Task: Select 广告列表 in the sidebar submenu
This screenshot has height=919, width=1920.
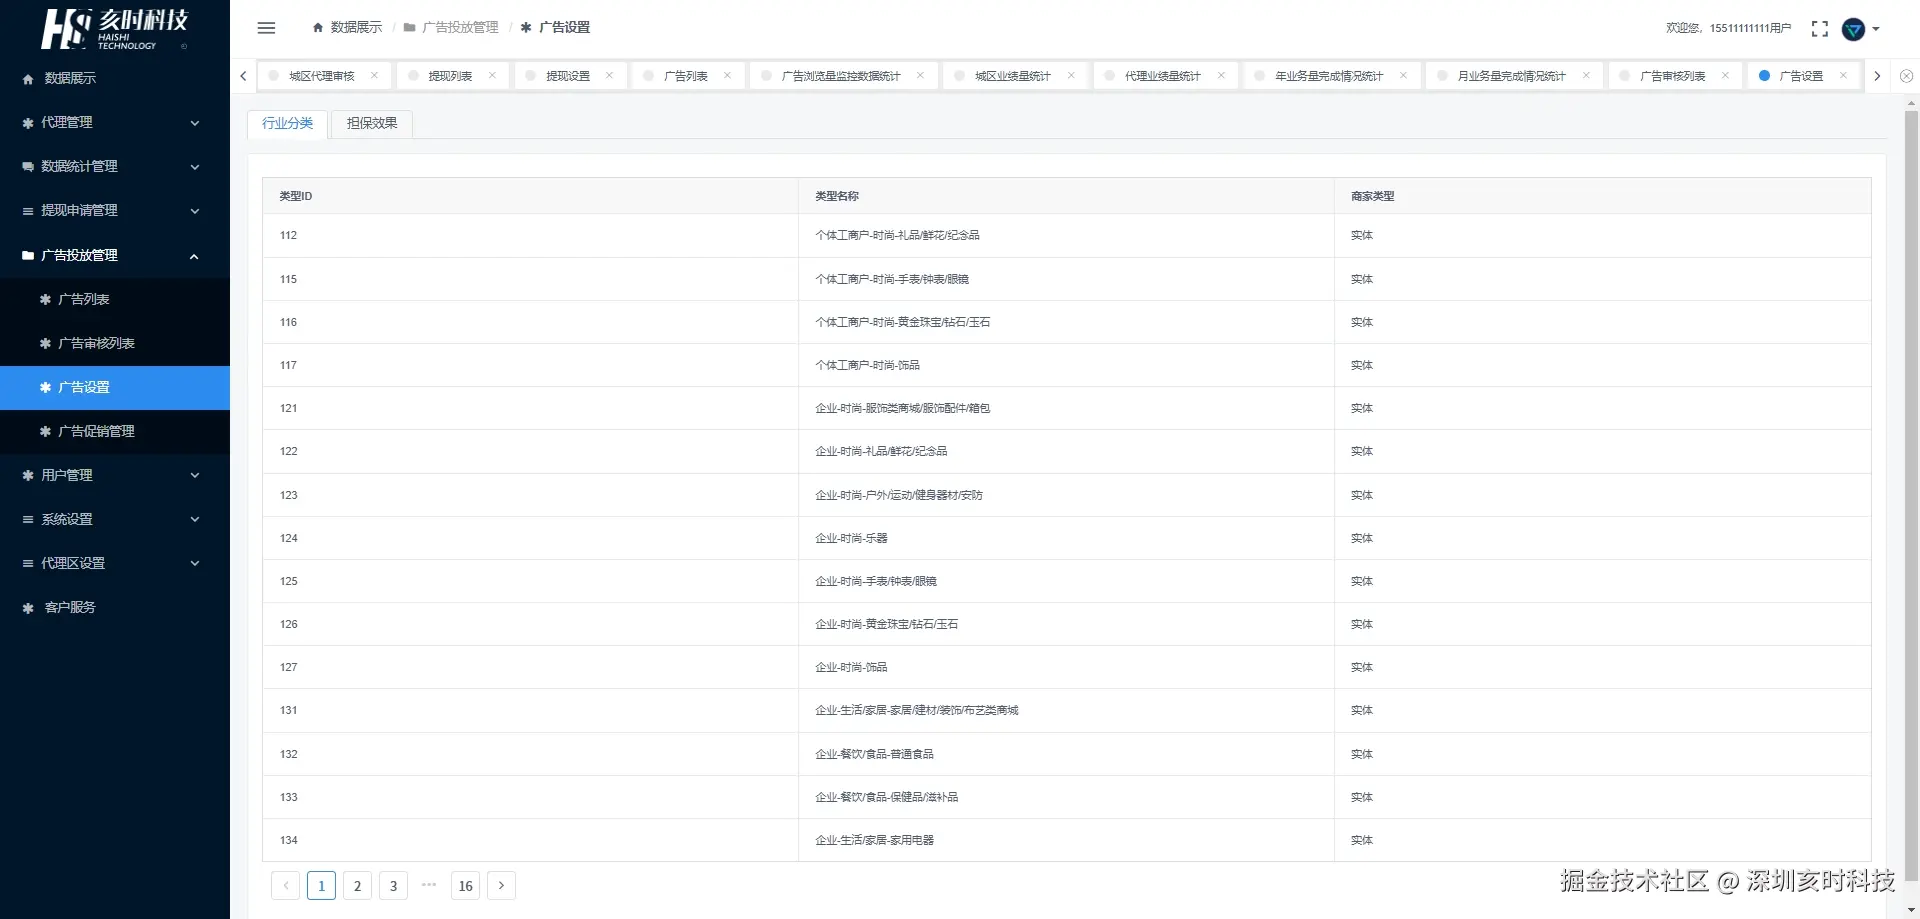Action: point(115,299)
